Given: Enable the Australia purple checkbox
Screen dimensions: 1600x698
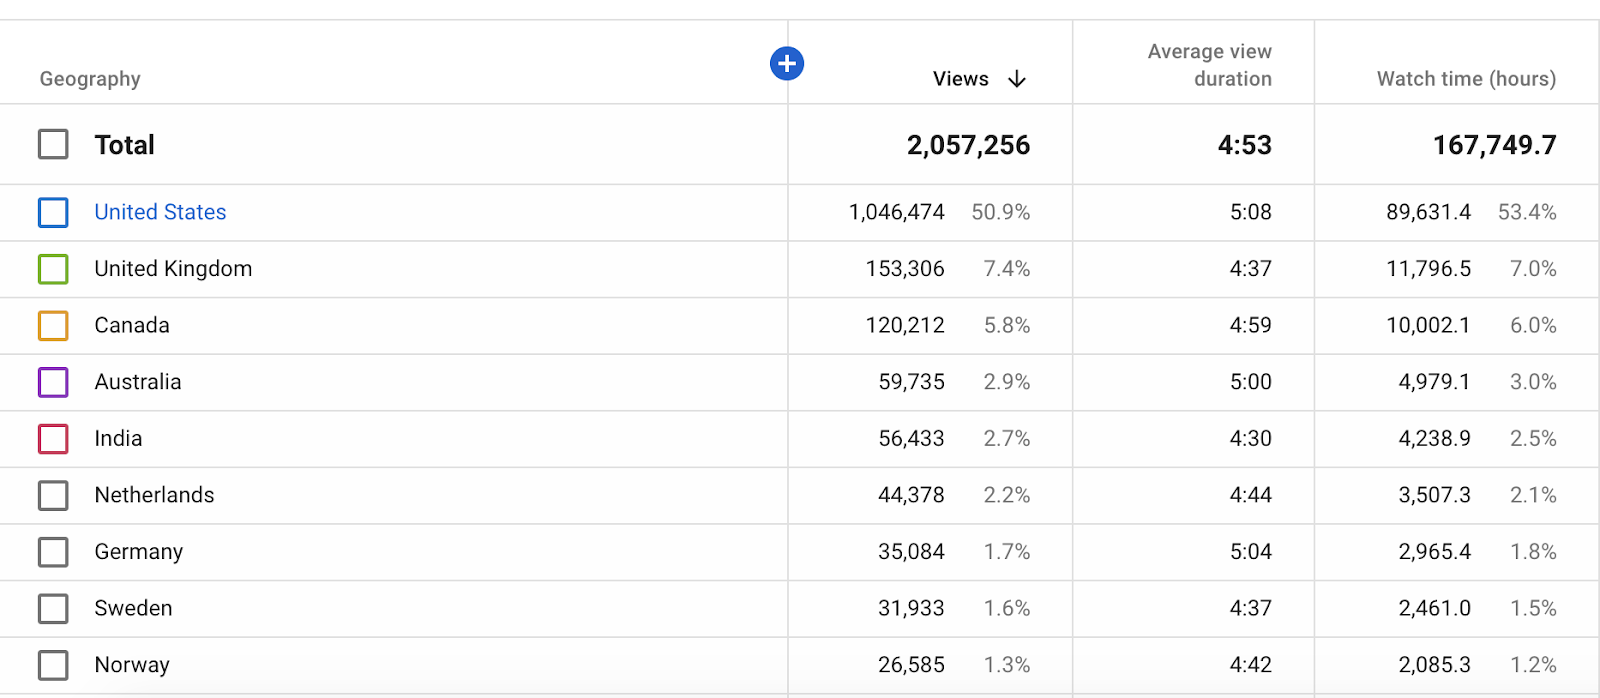Looking at the screenshot, I should click(x=53, y=382).
